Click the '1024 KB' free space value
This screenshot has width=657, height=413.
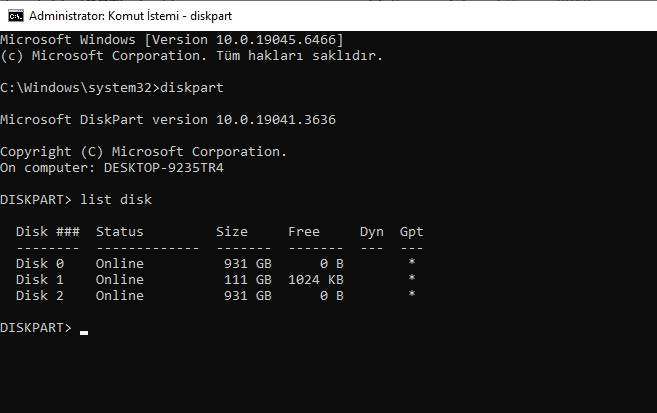tap(316, 279)
